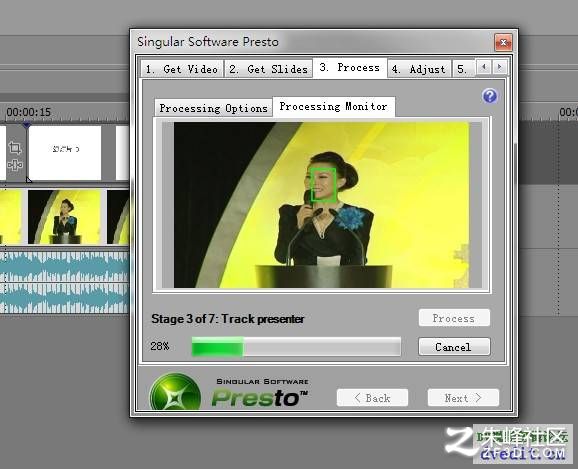Screen dimensions: 578x469
Task: Click the Presto green logo icon
Action: click(175, 392)
